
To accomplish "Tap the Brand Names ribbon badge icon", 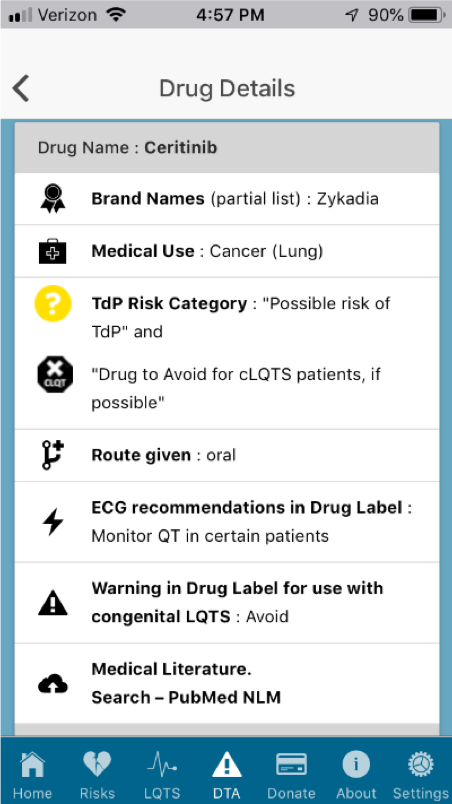I will click(x=53, y=198).
